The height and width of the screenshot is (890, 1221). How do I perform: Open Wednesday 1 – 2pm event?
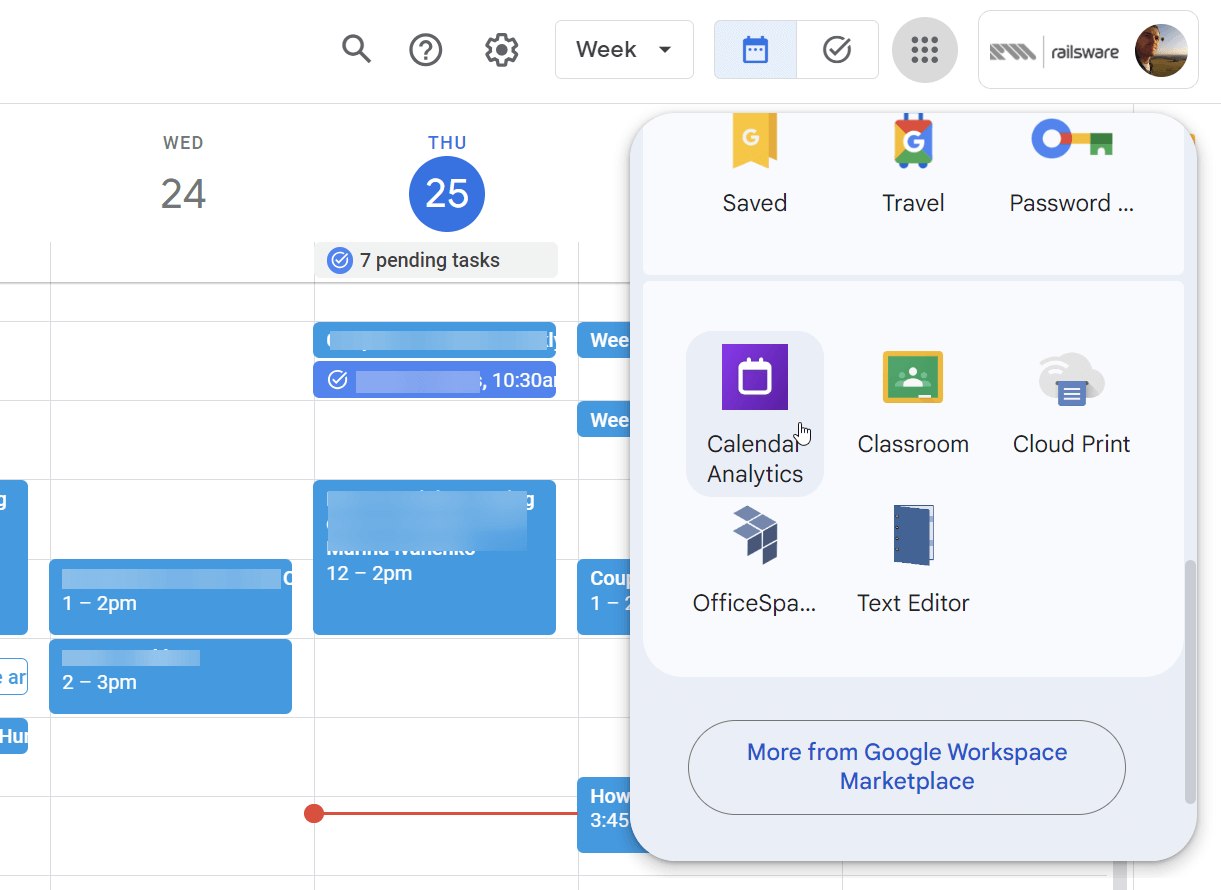coord(170,597)
